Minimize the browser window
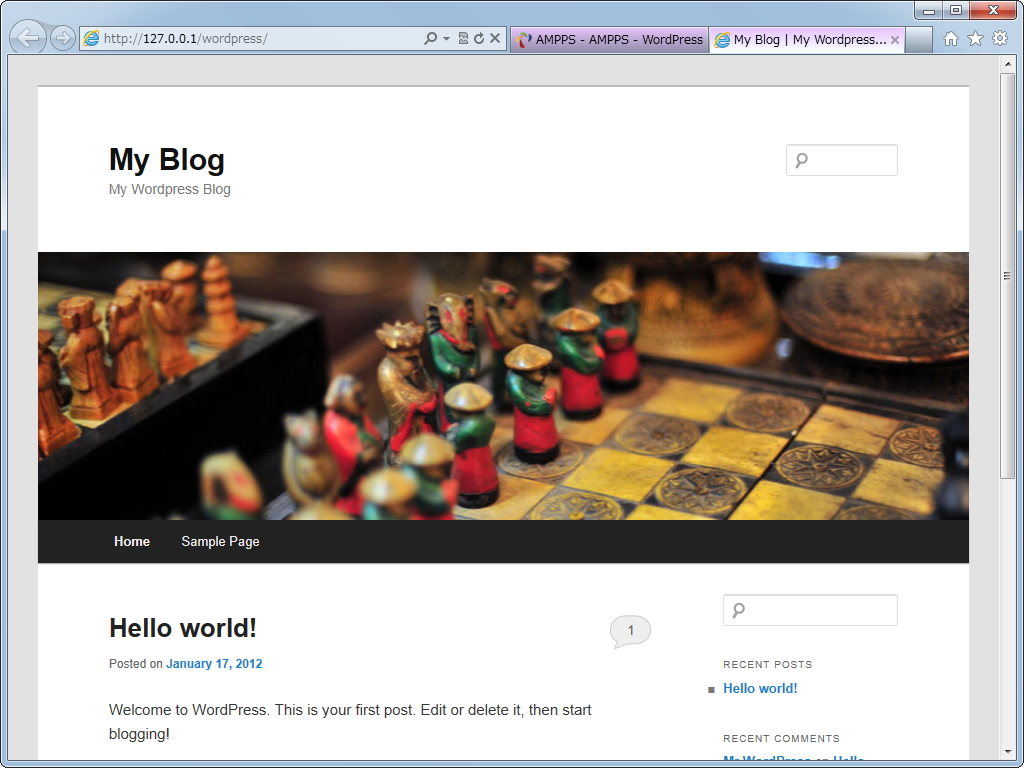 point(929,10)
